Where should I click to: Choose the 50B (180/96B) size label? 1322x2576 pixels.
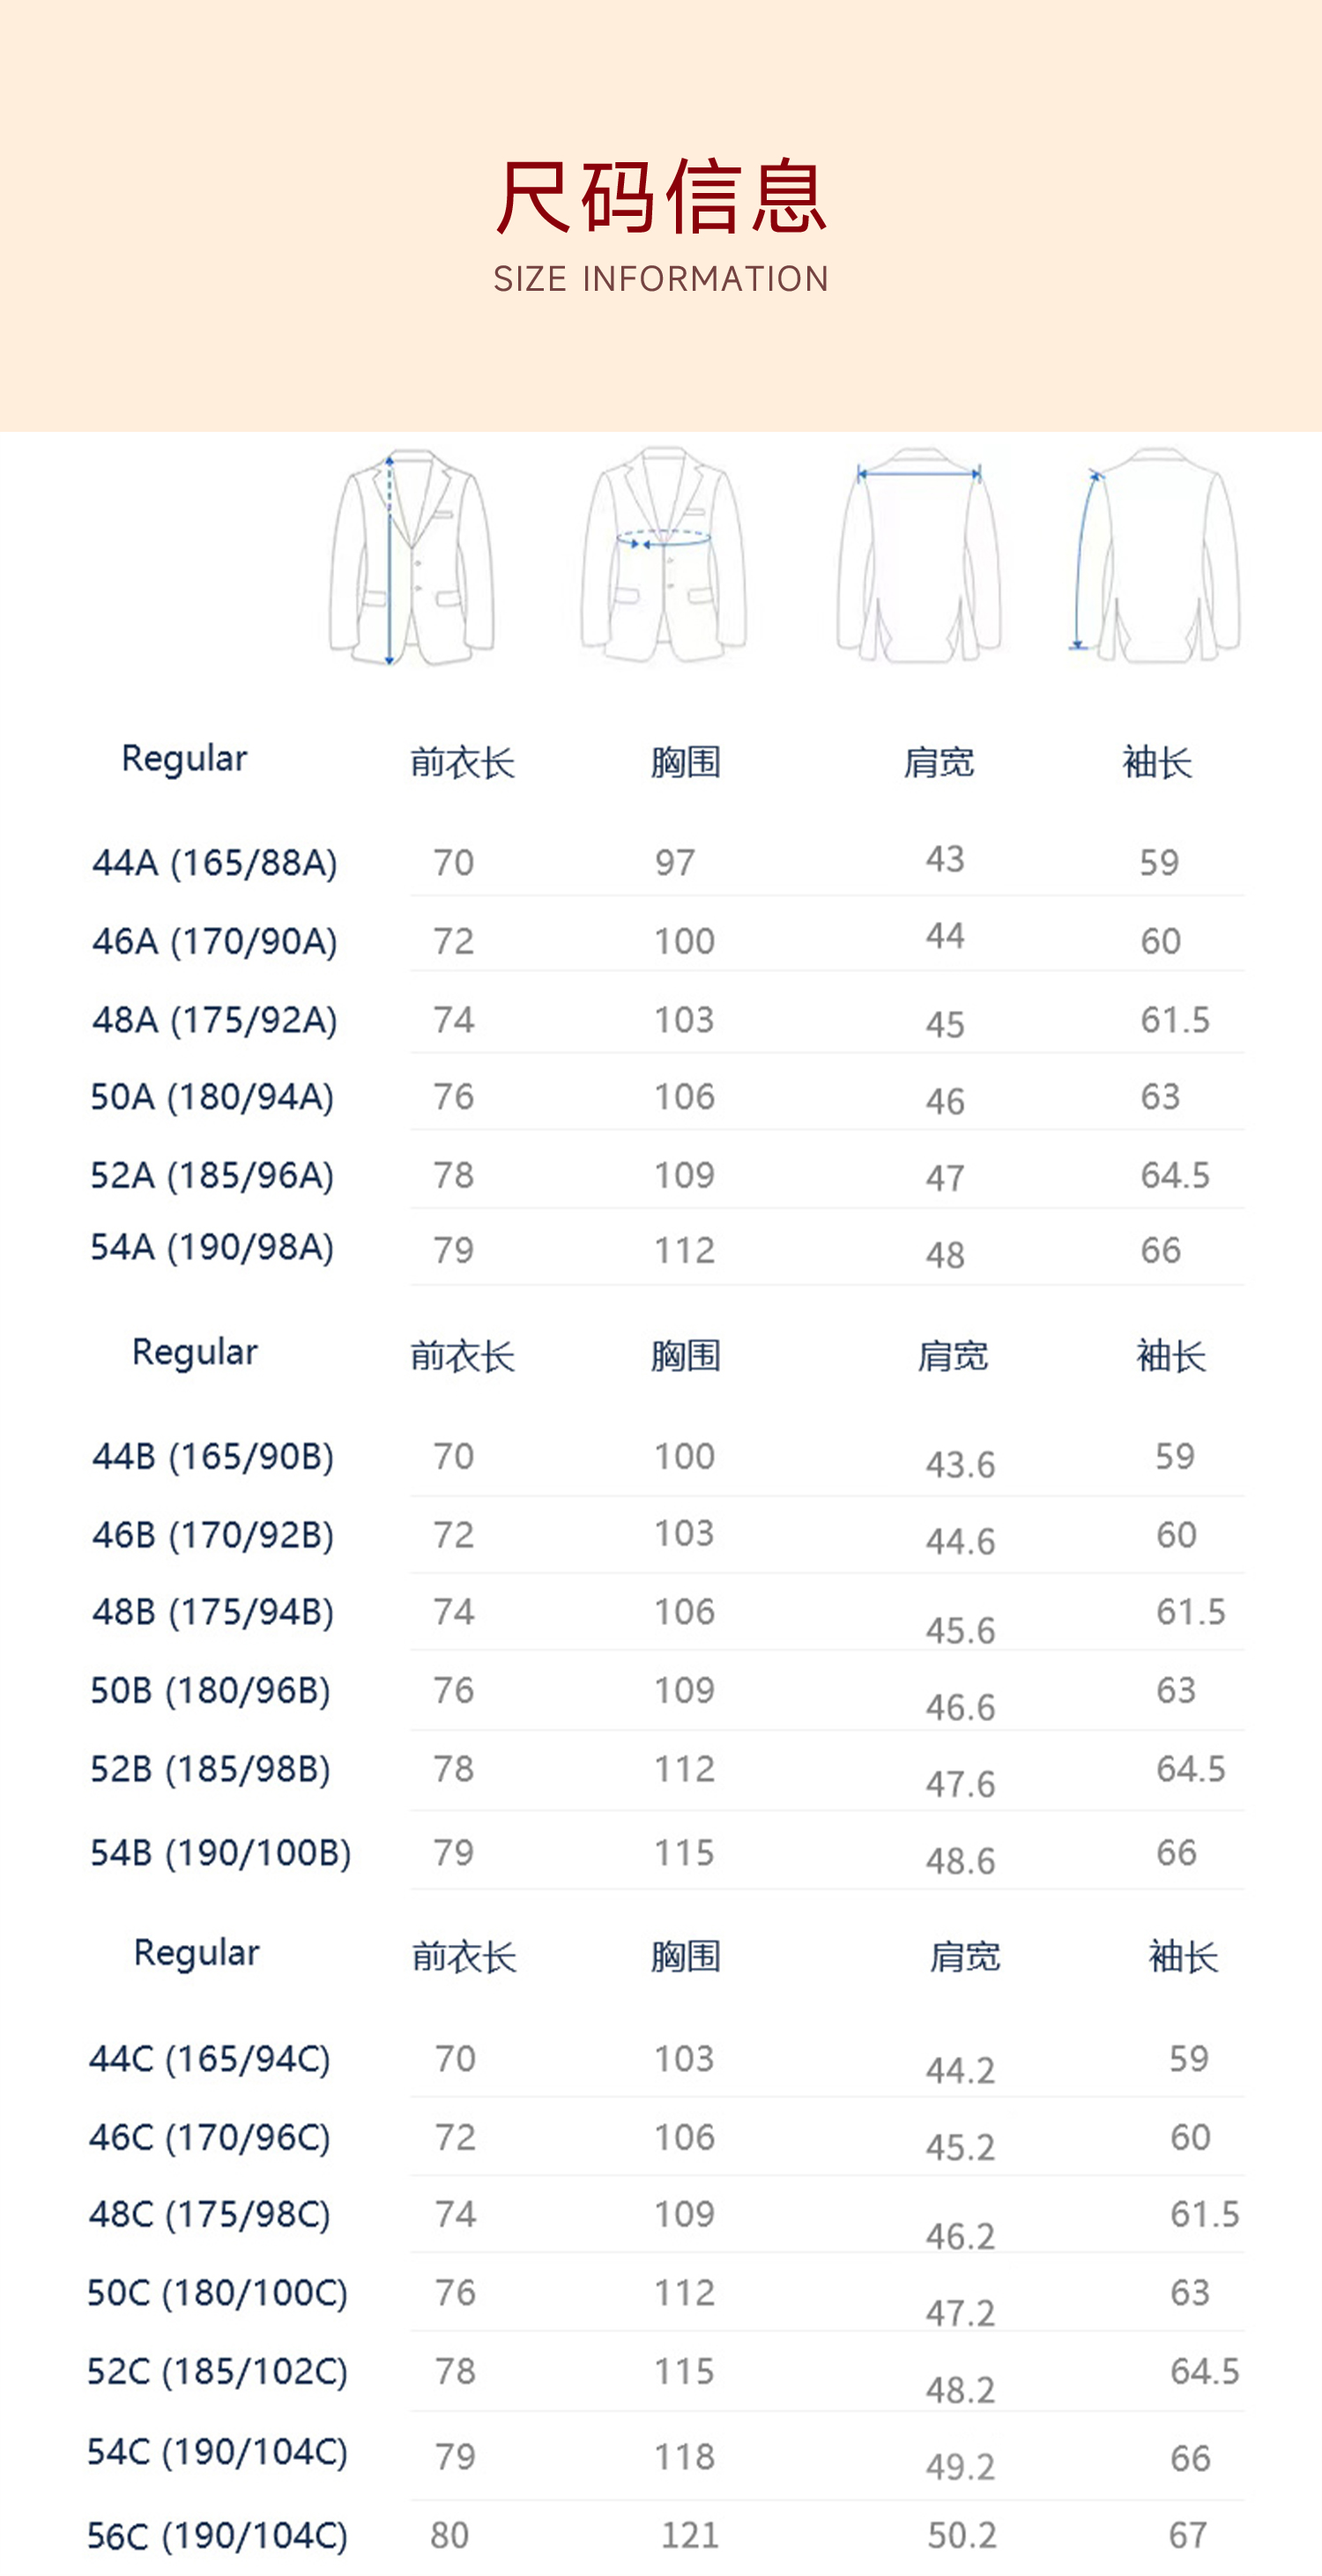210,1690
